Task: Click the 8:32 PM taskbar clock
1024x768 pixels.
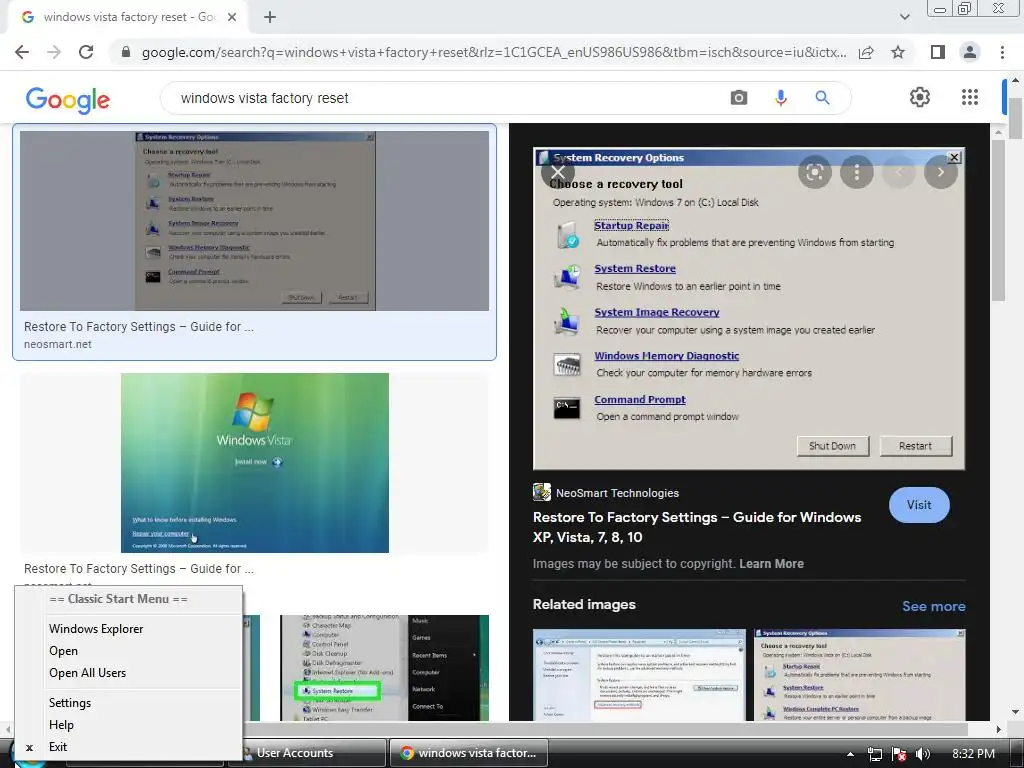Action: [x=973, y=754]
